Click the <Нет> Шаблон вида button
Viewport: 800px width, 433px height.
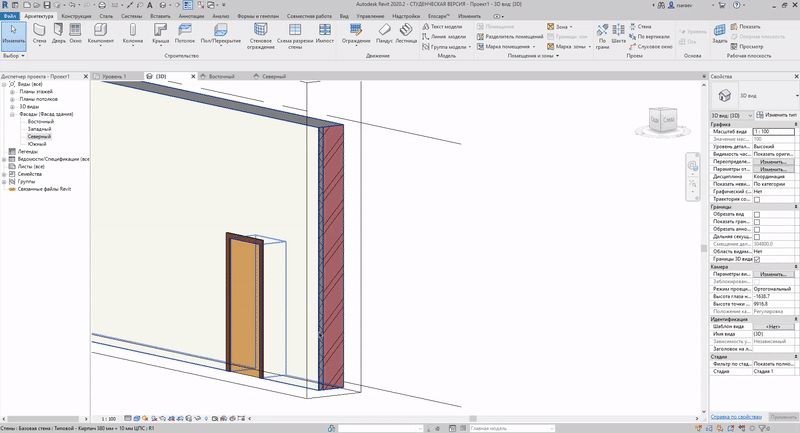coord(773,327)
